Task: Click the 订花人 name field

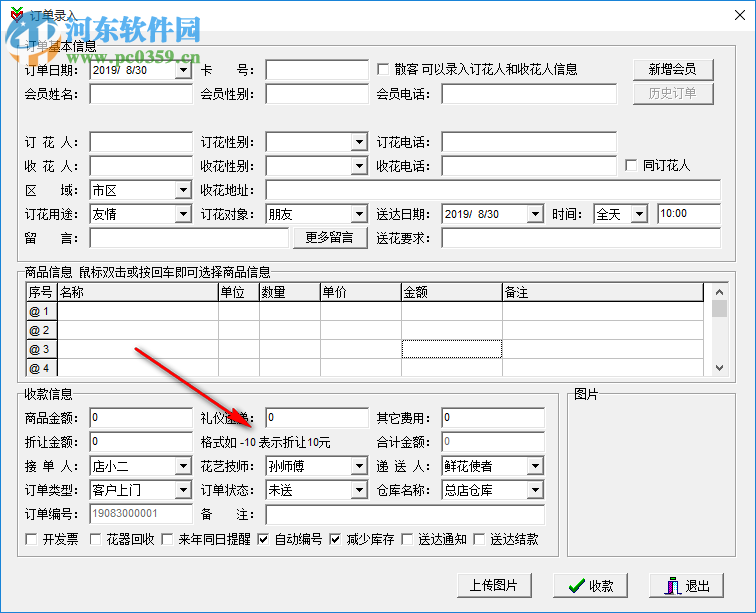Action: 141,142
